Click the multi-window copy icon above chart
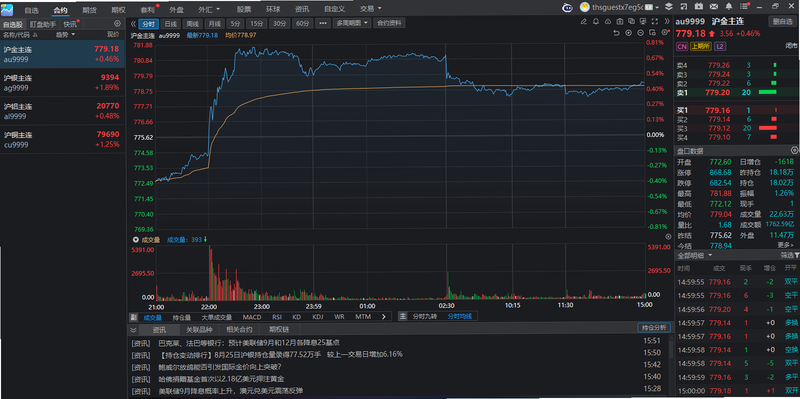Viewport: 800px width, 399px height. point(632,21)
